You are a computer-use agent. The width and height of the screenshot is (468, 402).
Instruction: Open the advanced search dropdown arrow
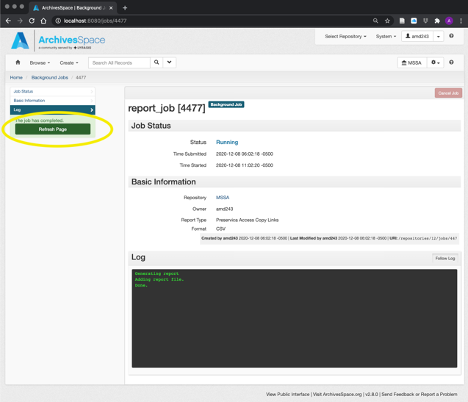(169, 62)
